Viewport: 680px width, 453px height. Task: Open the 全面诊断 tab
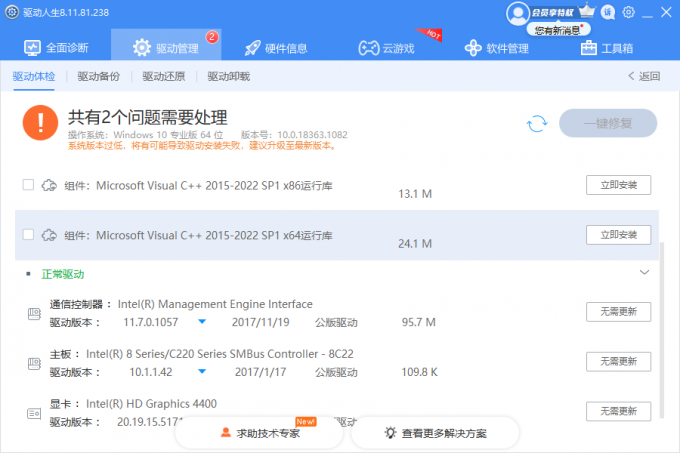56,48
